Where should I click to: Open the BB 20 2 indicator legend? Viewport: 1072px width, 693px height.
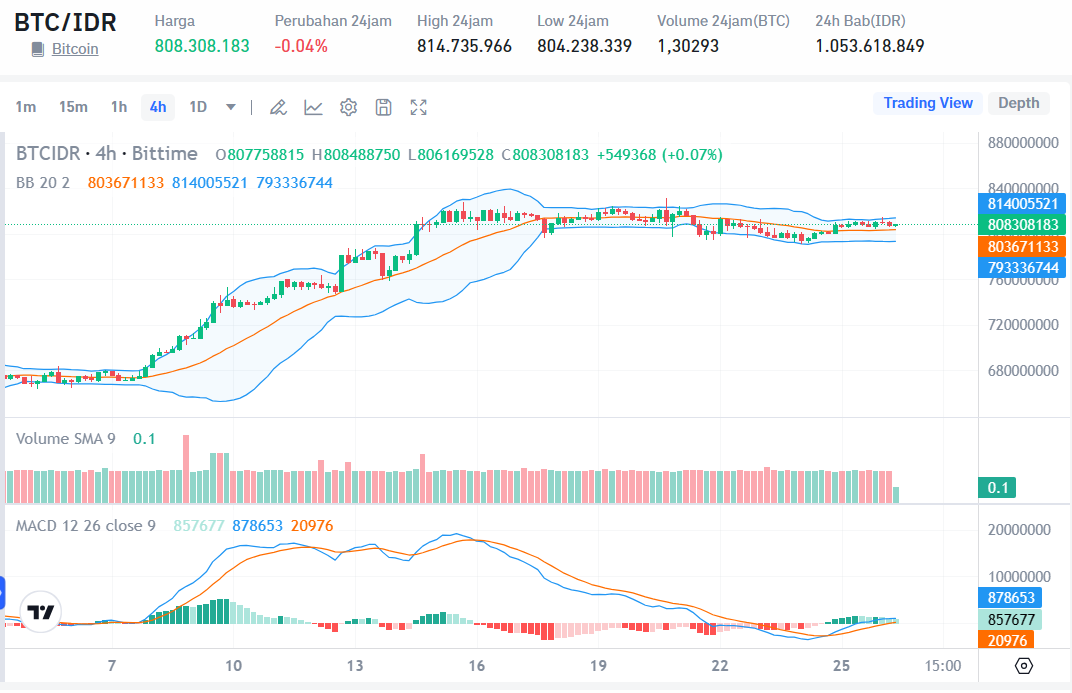[x=43, y=182]
